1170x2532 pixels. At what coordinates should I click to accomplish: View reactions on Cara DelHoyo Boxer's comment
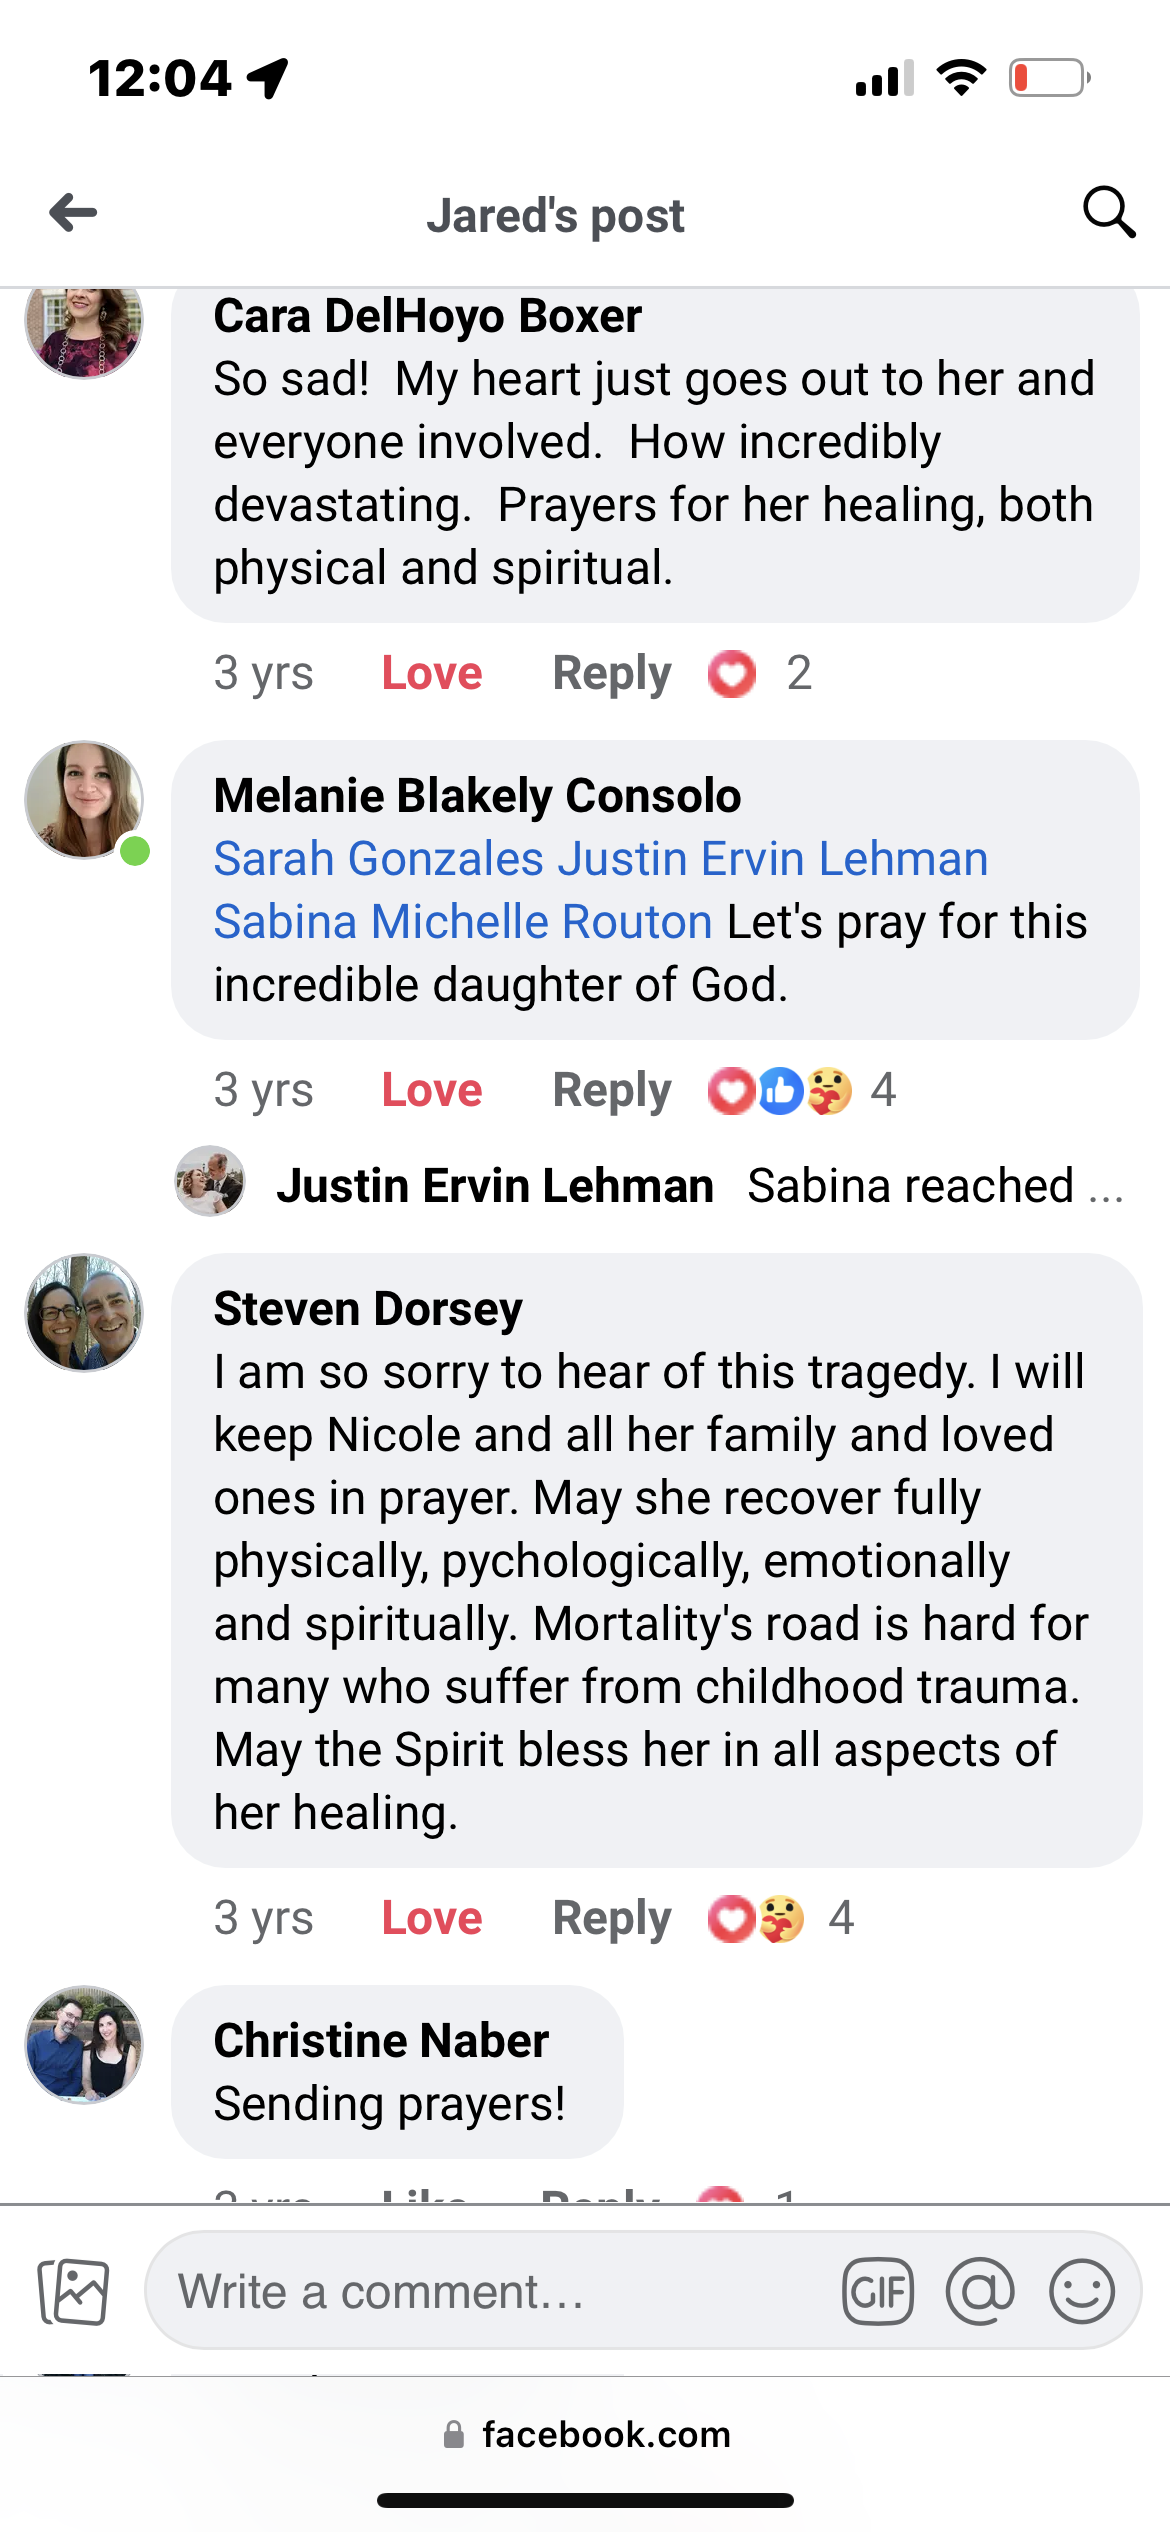(x=758, y=673)
